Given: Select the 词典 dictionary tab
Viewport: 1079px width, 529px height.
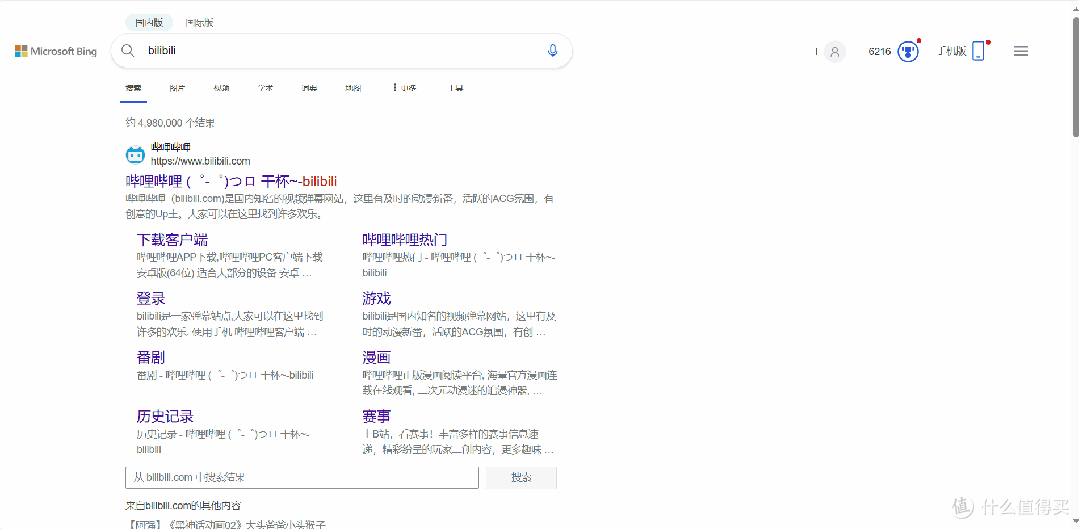Looking at the screenshot, I should point(309,88).
